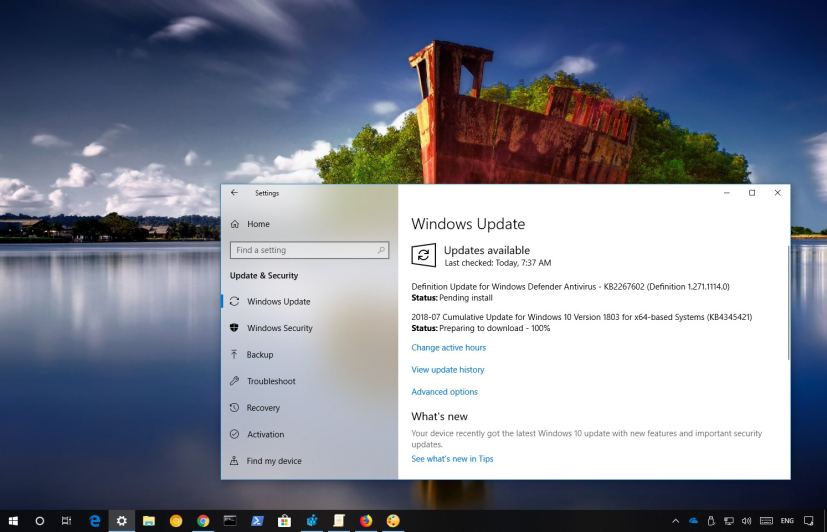Open the Windows Start menu
This screenshot has width=827, height=532.
coord(13,521)
